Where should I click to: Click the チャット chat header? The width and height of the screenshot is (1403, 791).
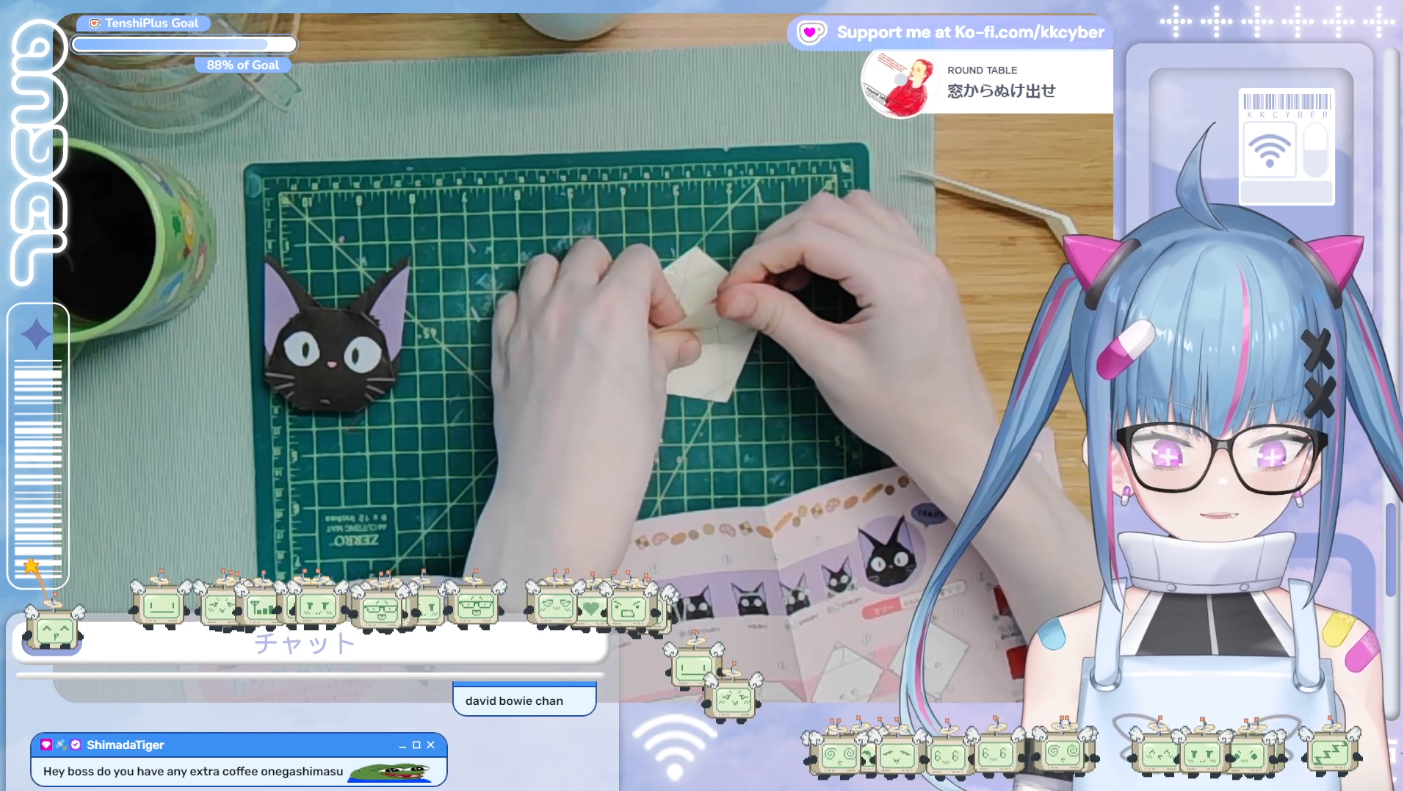click(305, 642)
